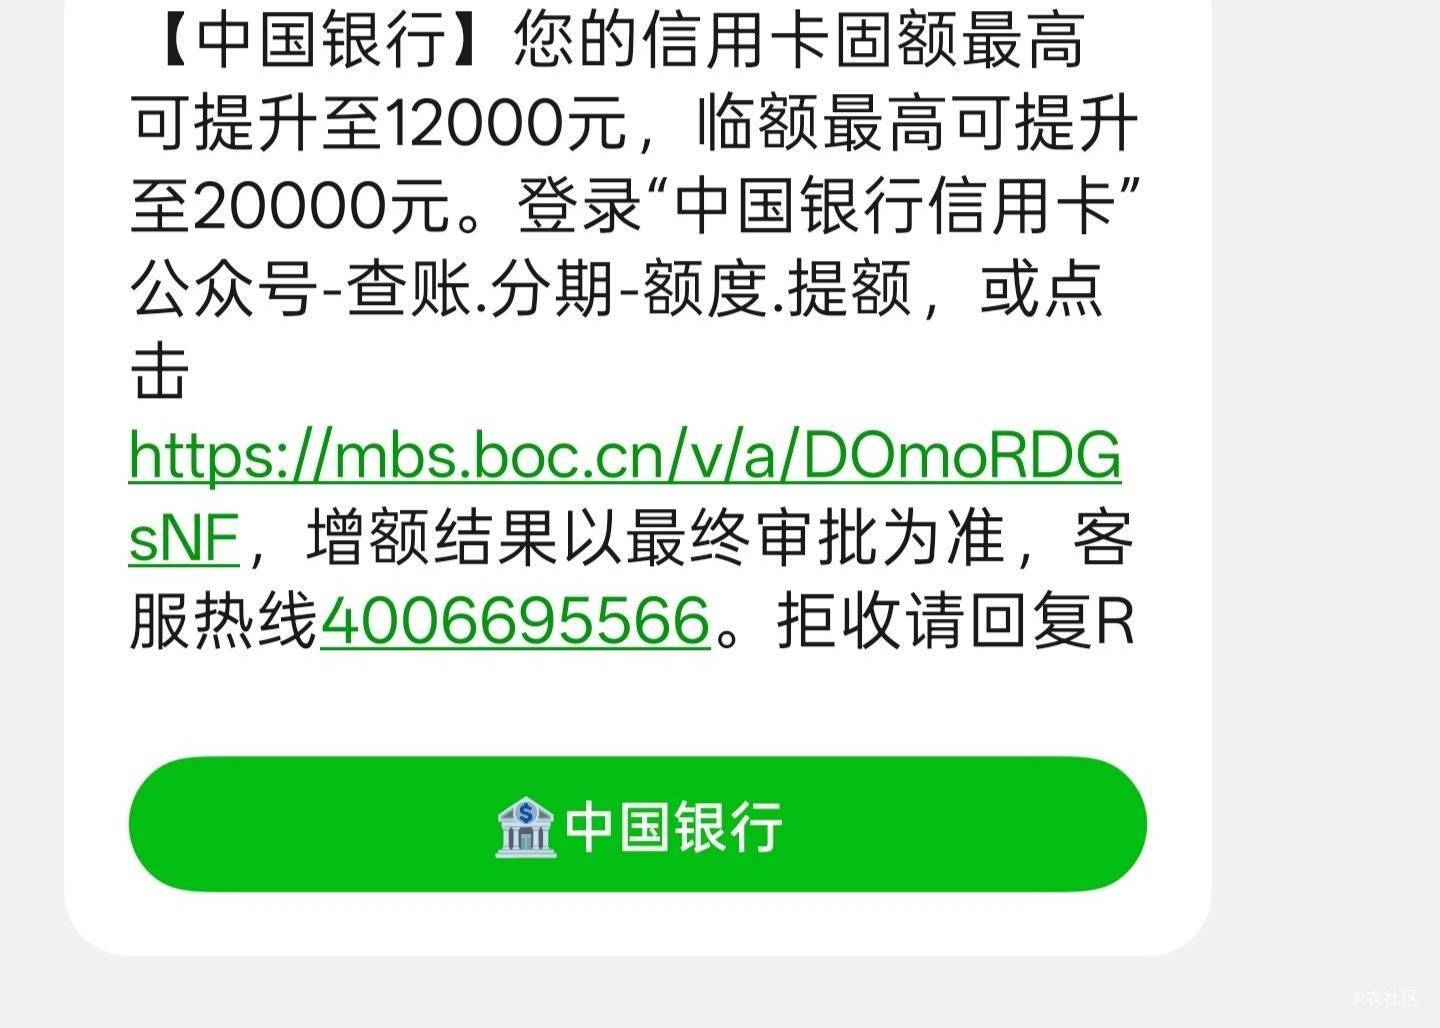Tap the 临额最高可提升 phrase
This screenshot has height=1028, width=1440.
click(x=917, y=124)
